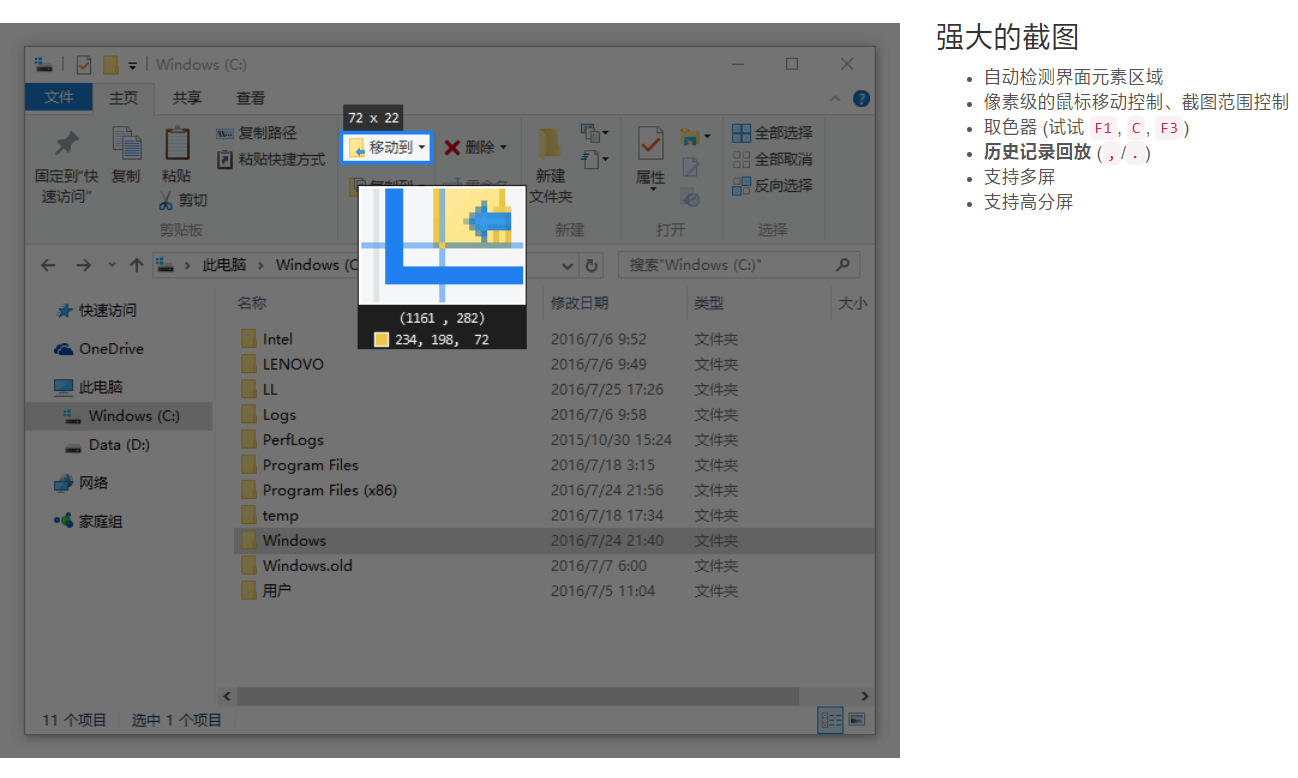Choose Copy path (复制路径) in the ribbon
1298x778 pixels.
pyautogui.click(x=257, y=133)
